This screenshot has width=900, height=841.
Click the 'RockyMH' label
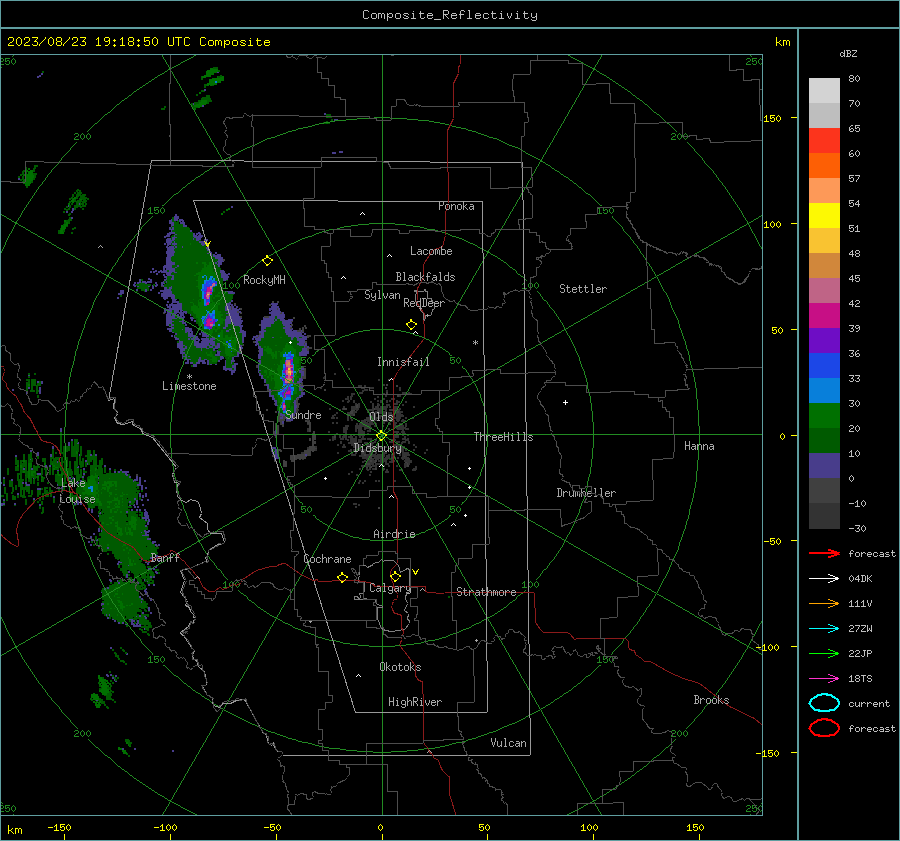[264, 280]
